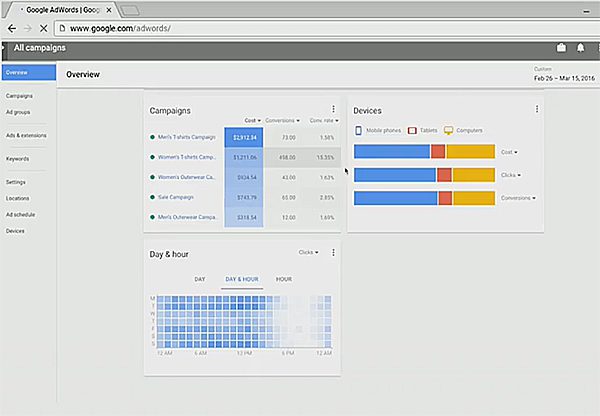Image resolution: width=600 pixels, height=416 pixels.
Task: Click the $2,912.34 cost cell
Action: click(x=244, y=137)
